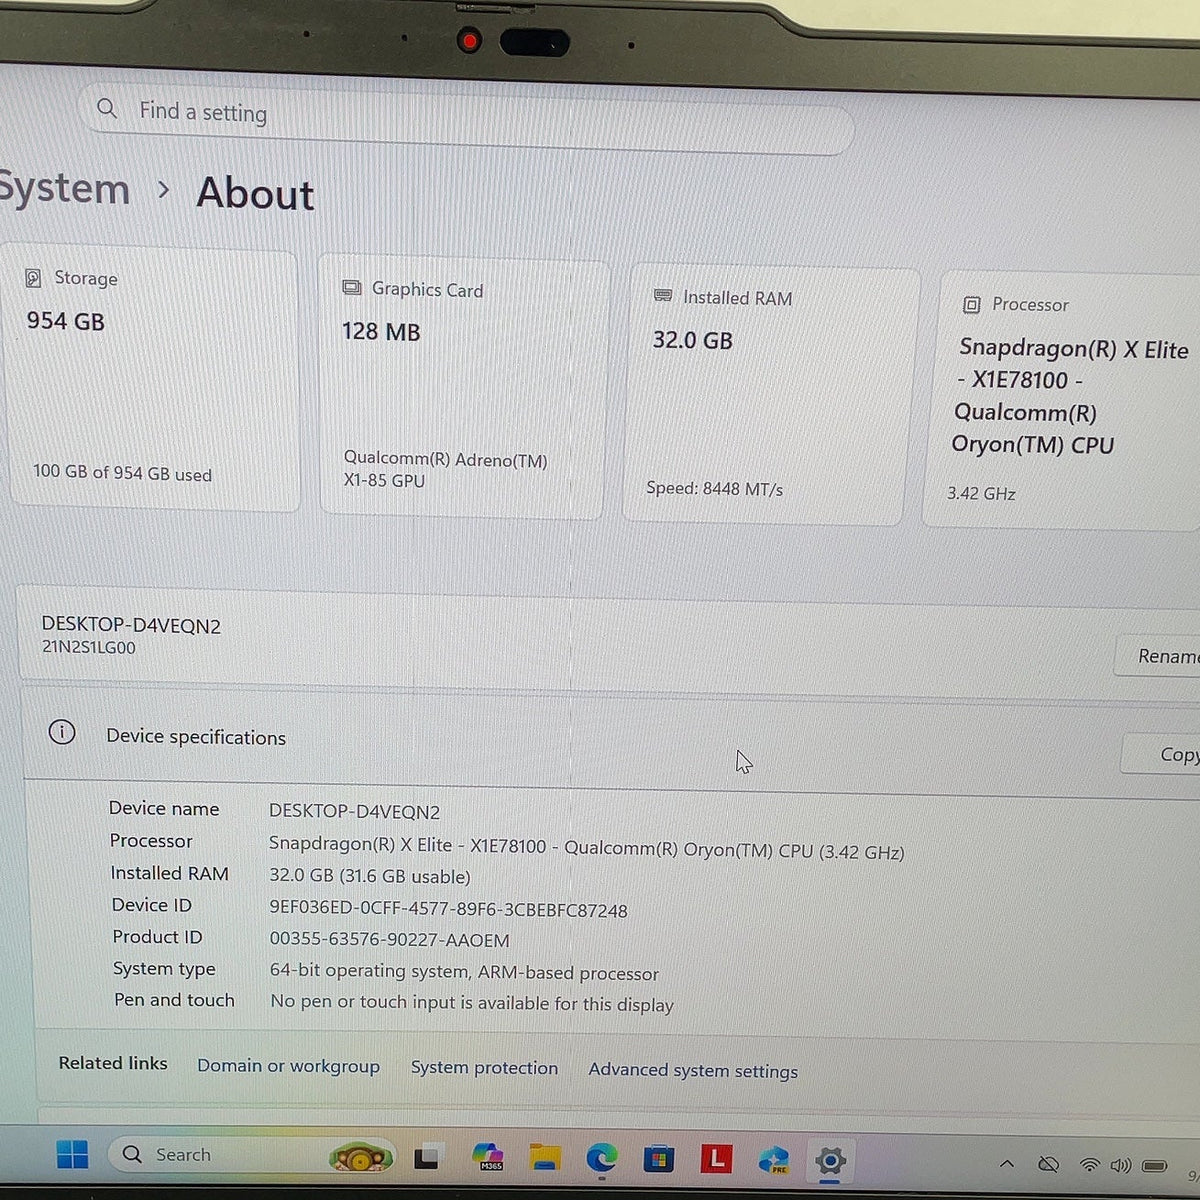
Task: Rename this PC with the Rename button
Action: (1158, 656)
